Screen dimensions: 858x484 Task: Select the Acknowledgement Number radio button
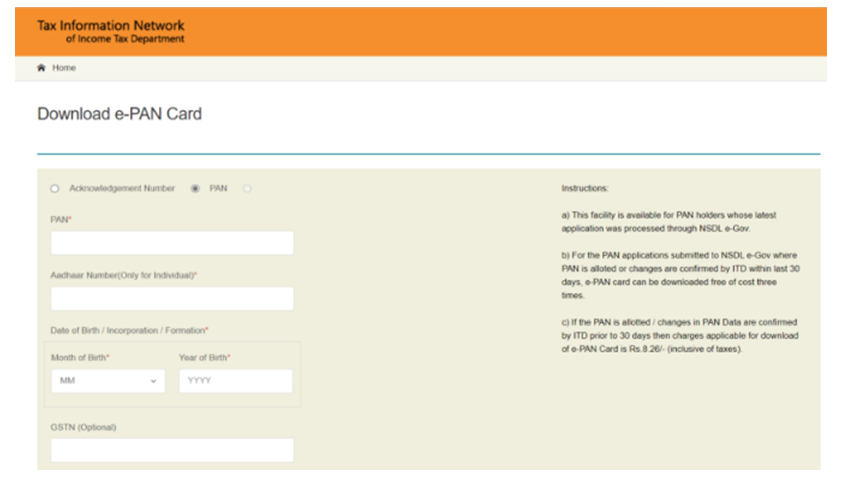(x=55, y=189)
